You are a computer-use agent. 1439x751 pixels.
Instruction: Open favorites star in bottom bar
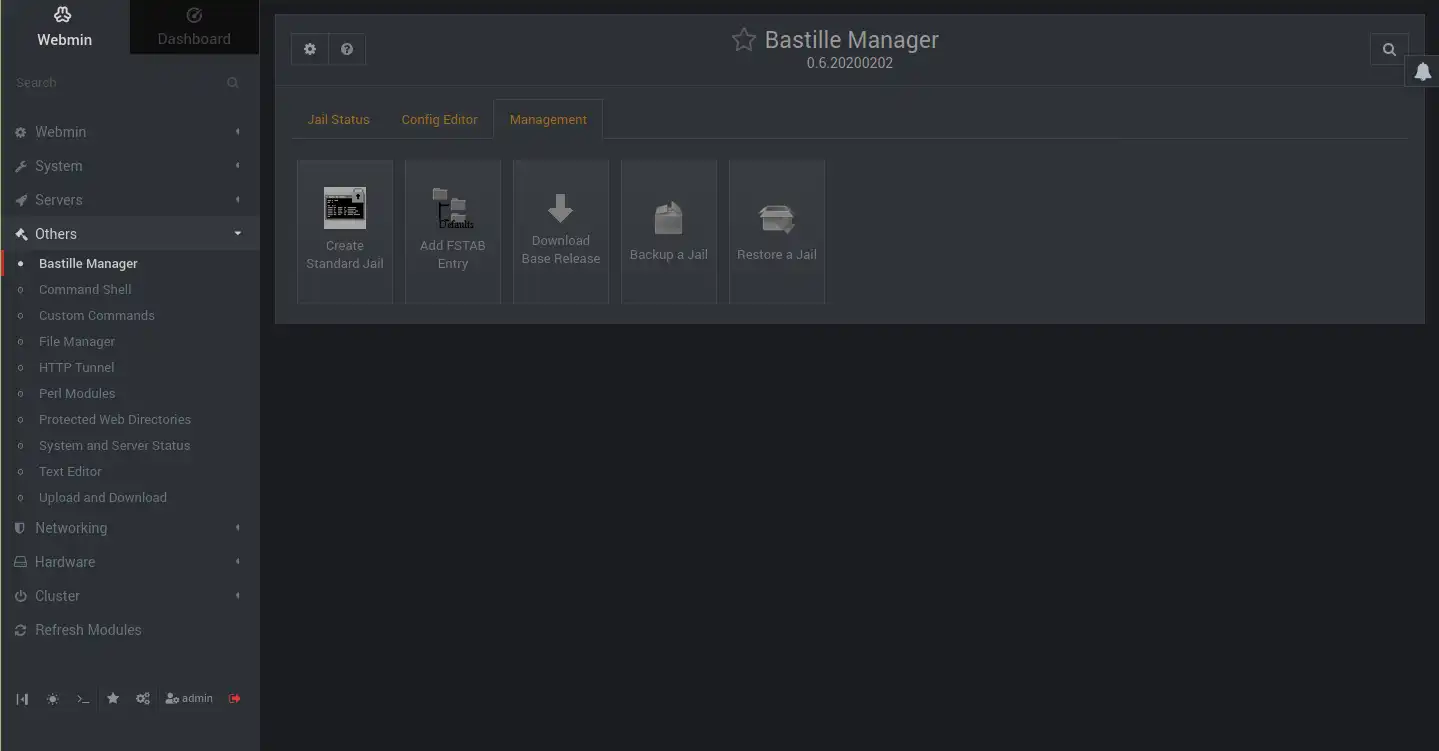pos(113,698)
